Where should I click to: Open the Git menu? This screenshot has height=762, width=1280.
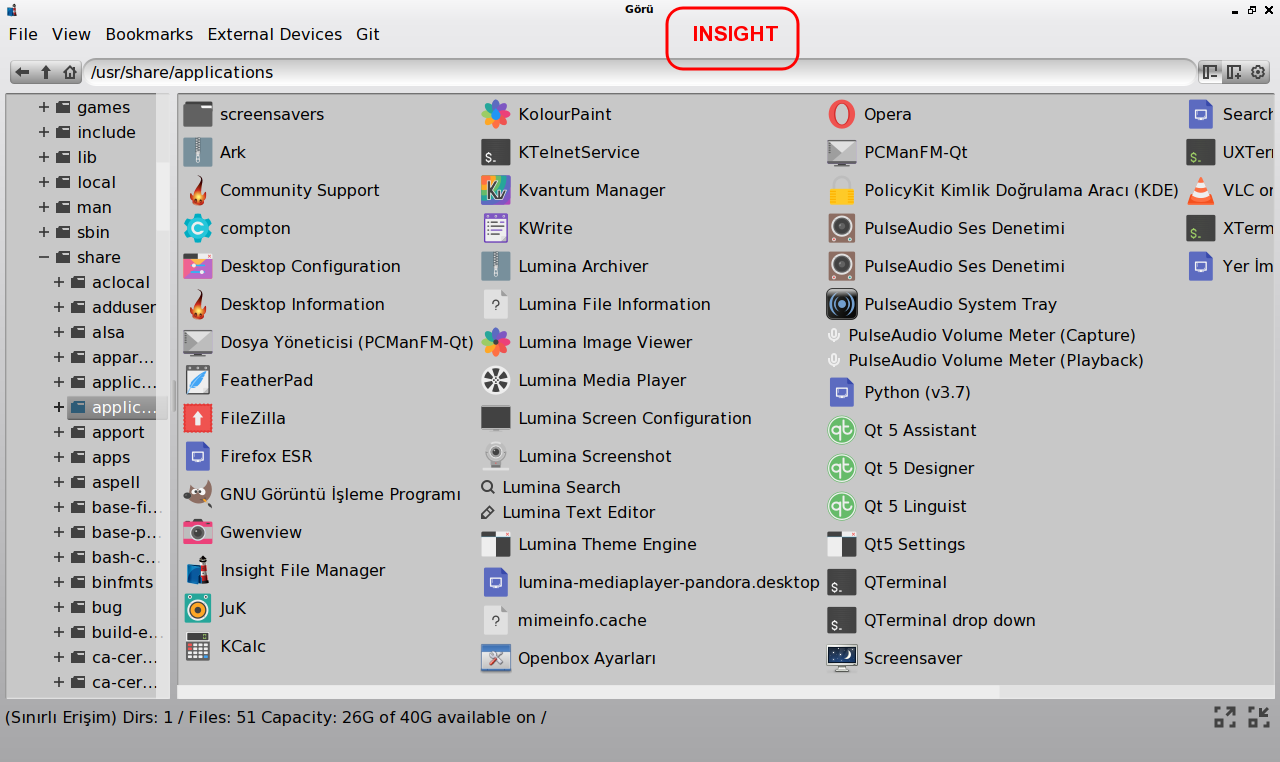pyautogui.click(x=368, y=34)
